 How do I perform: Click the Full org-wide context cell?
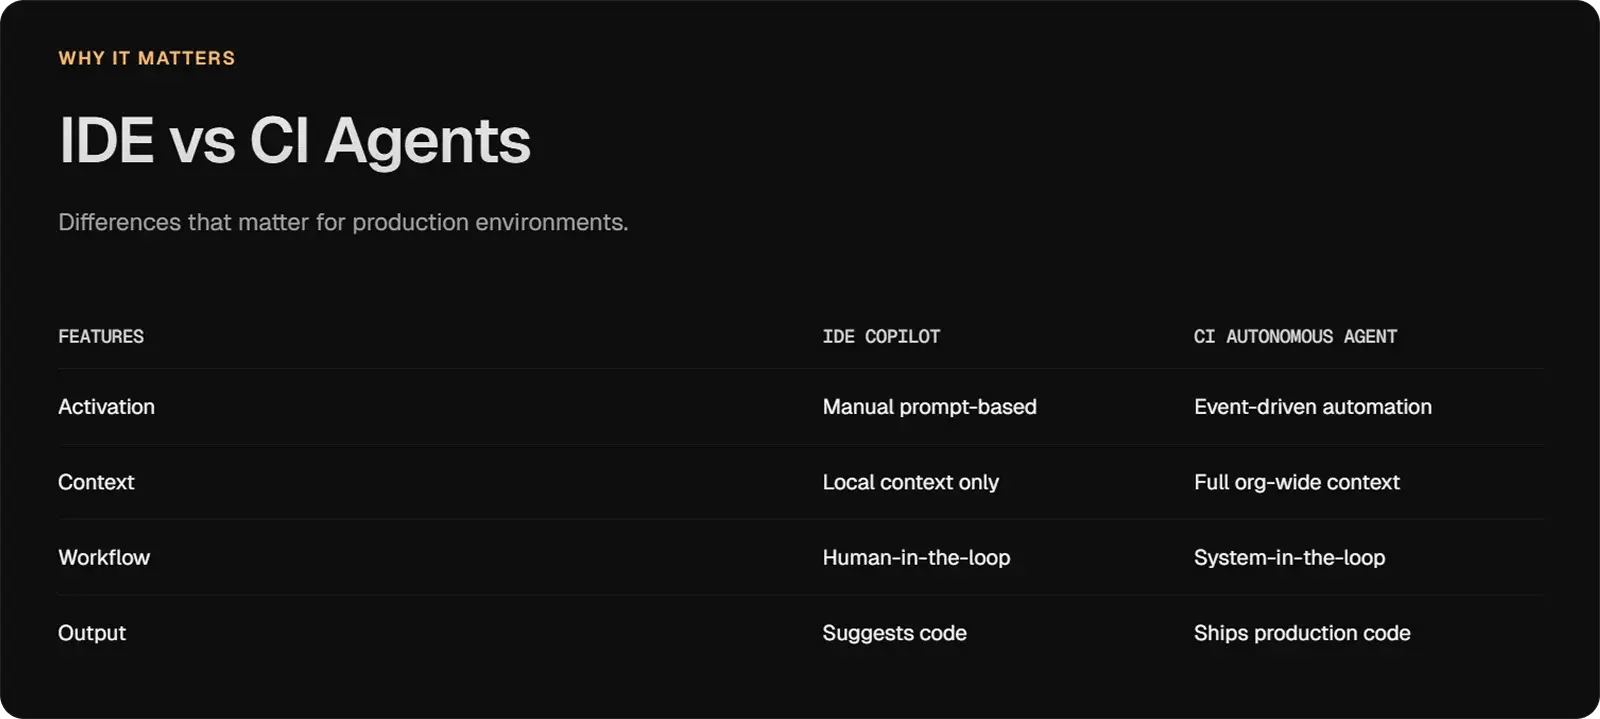point(1296,482)
